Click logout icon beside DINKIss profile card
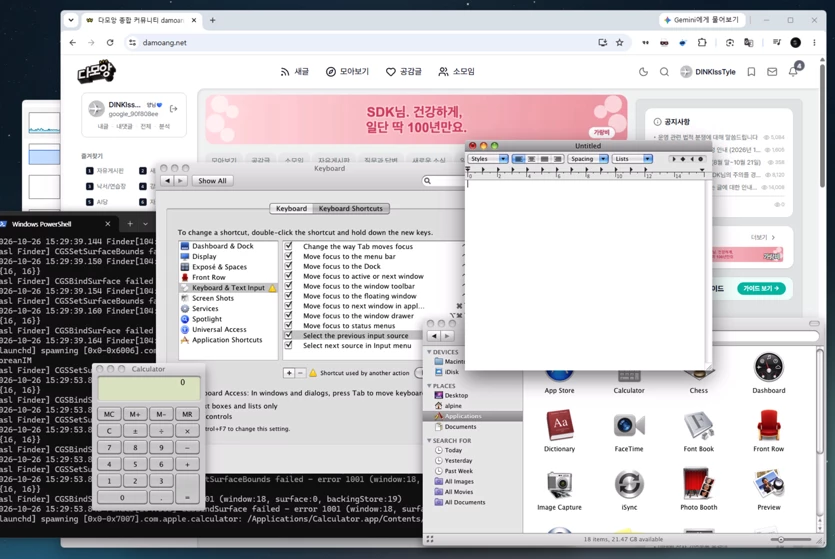The image size is (835, 559). pos(173,109)
